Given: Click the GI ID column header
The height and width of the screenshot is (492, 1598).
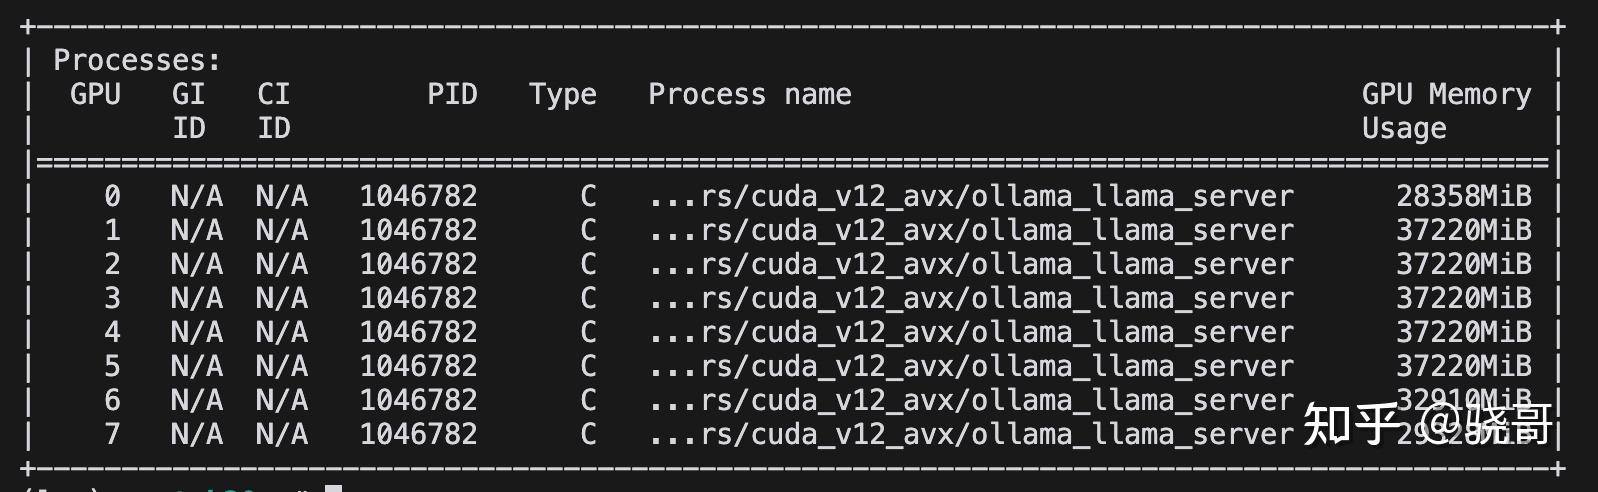Looking at the screenshot, I should pyautogui.click(x=188, y=110).
